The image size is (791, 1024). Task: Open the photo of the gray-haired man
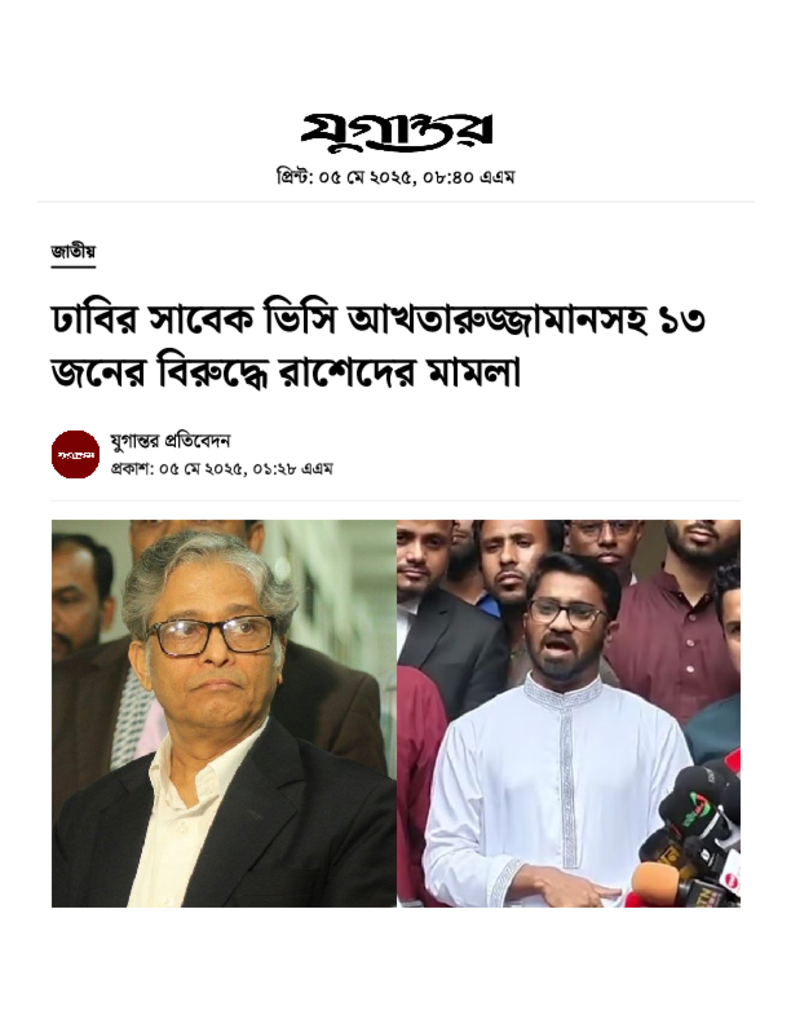[x=224, y=713]
